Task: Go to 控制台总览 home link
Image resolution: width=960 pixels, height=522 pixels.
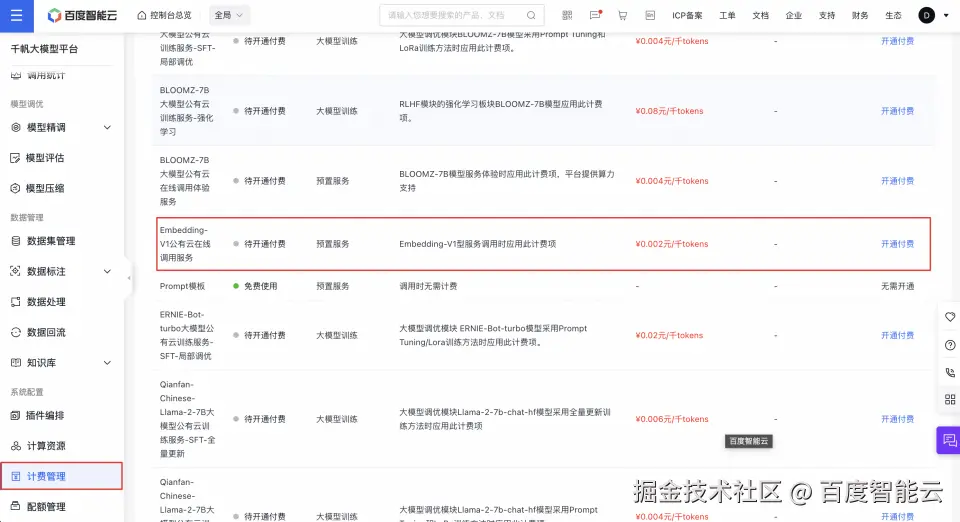Action: (x=164, y=15)
